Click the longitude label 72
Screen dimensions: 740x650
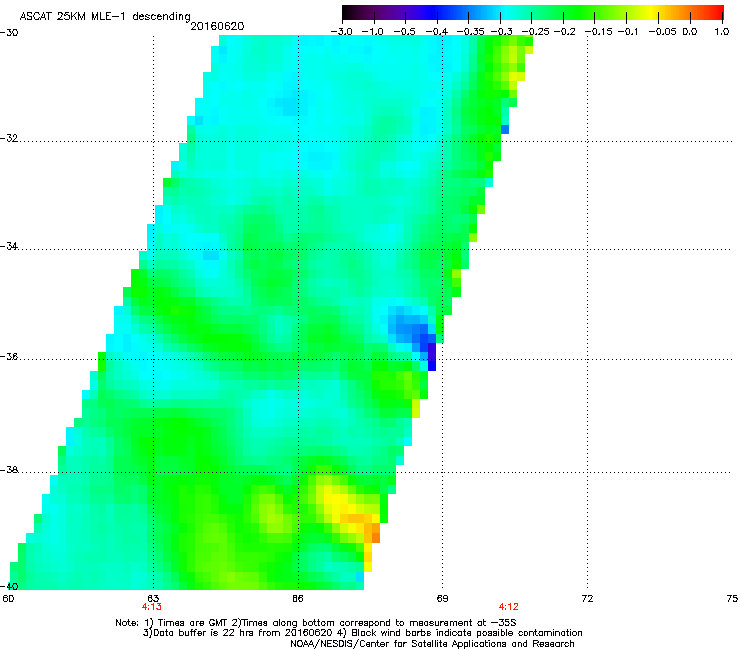[x=587, y=599]
